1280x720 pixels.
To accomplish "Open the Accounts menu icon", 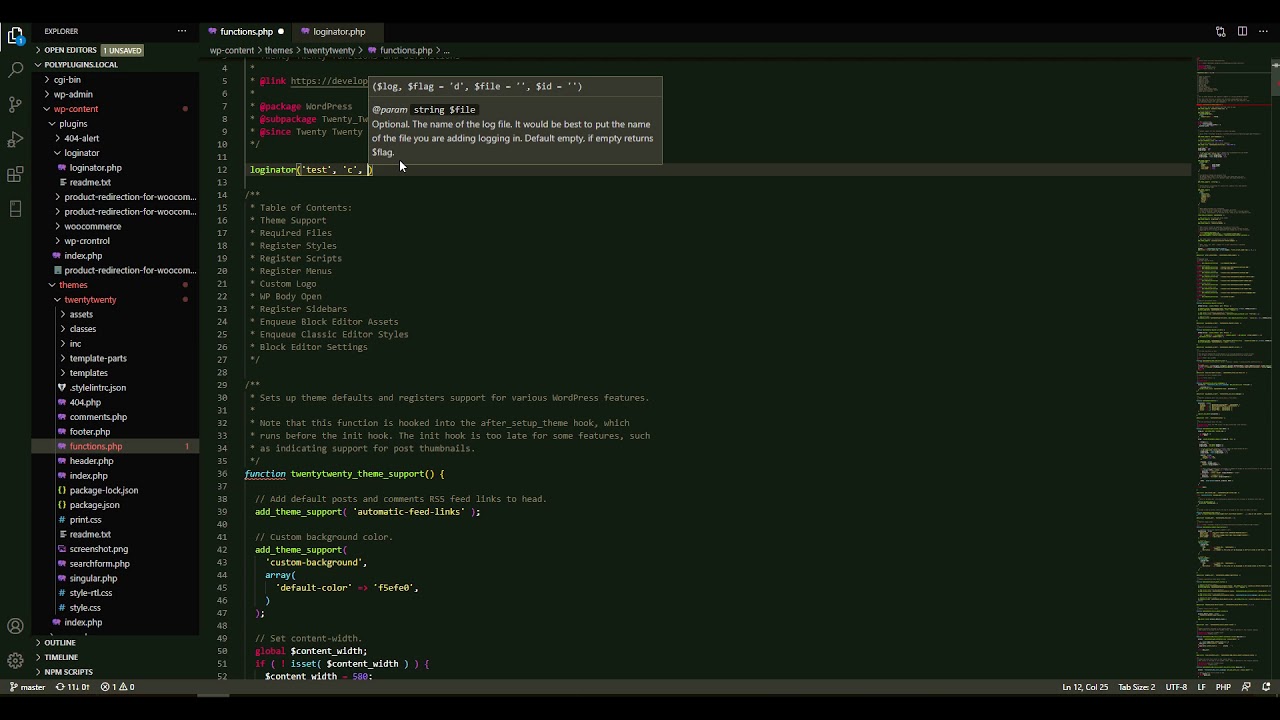I will coord(15,627).
